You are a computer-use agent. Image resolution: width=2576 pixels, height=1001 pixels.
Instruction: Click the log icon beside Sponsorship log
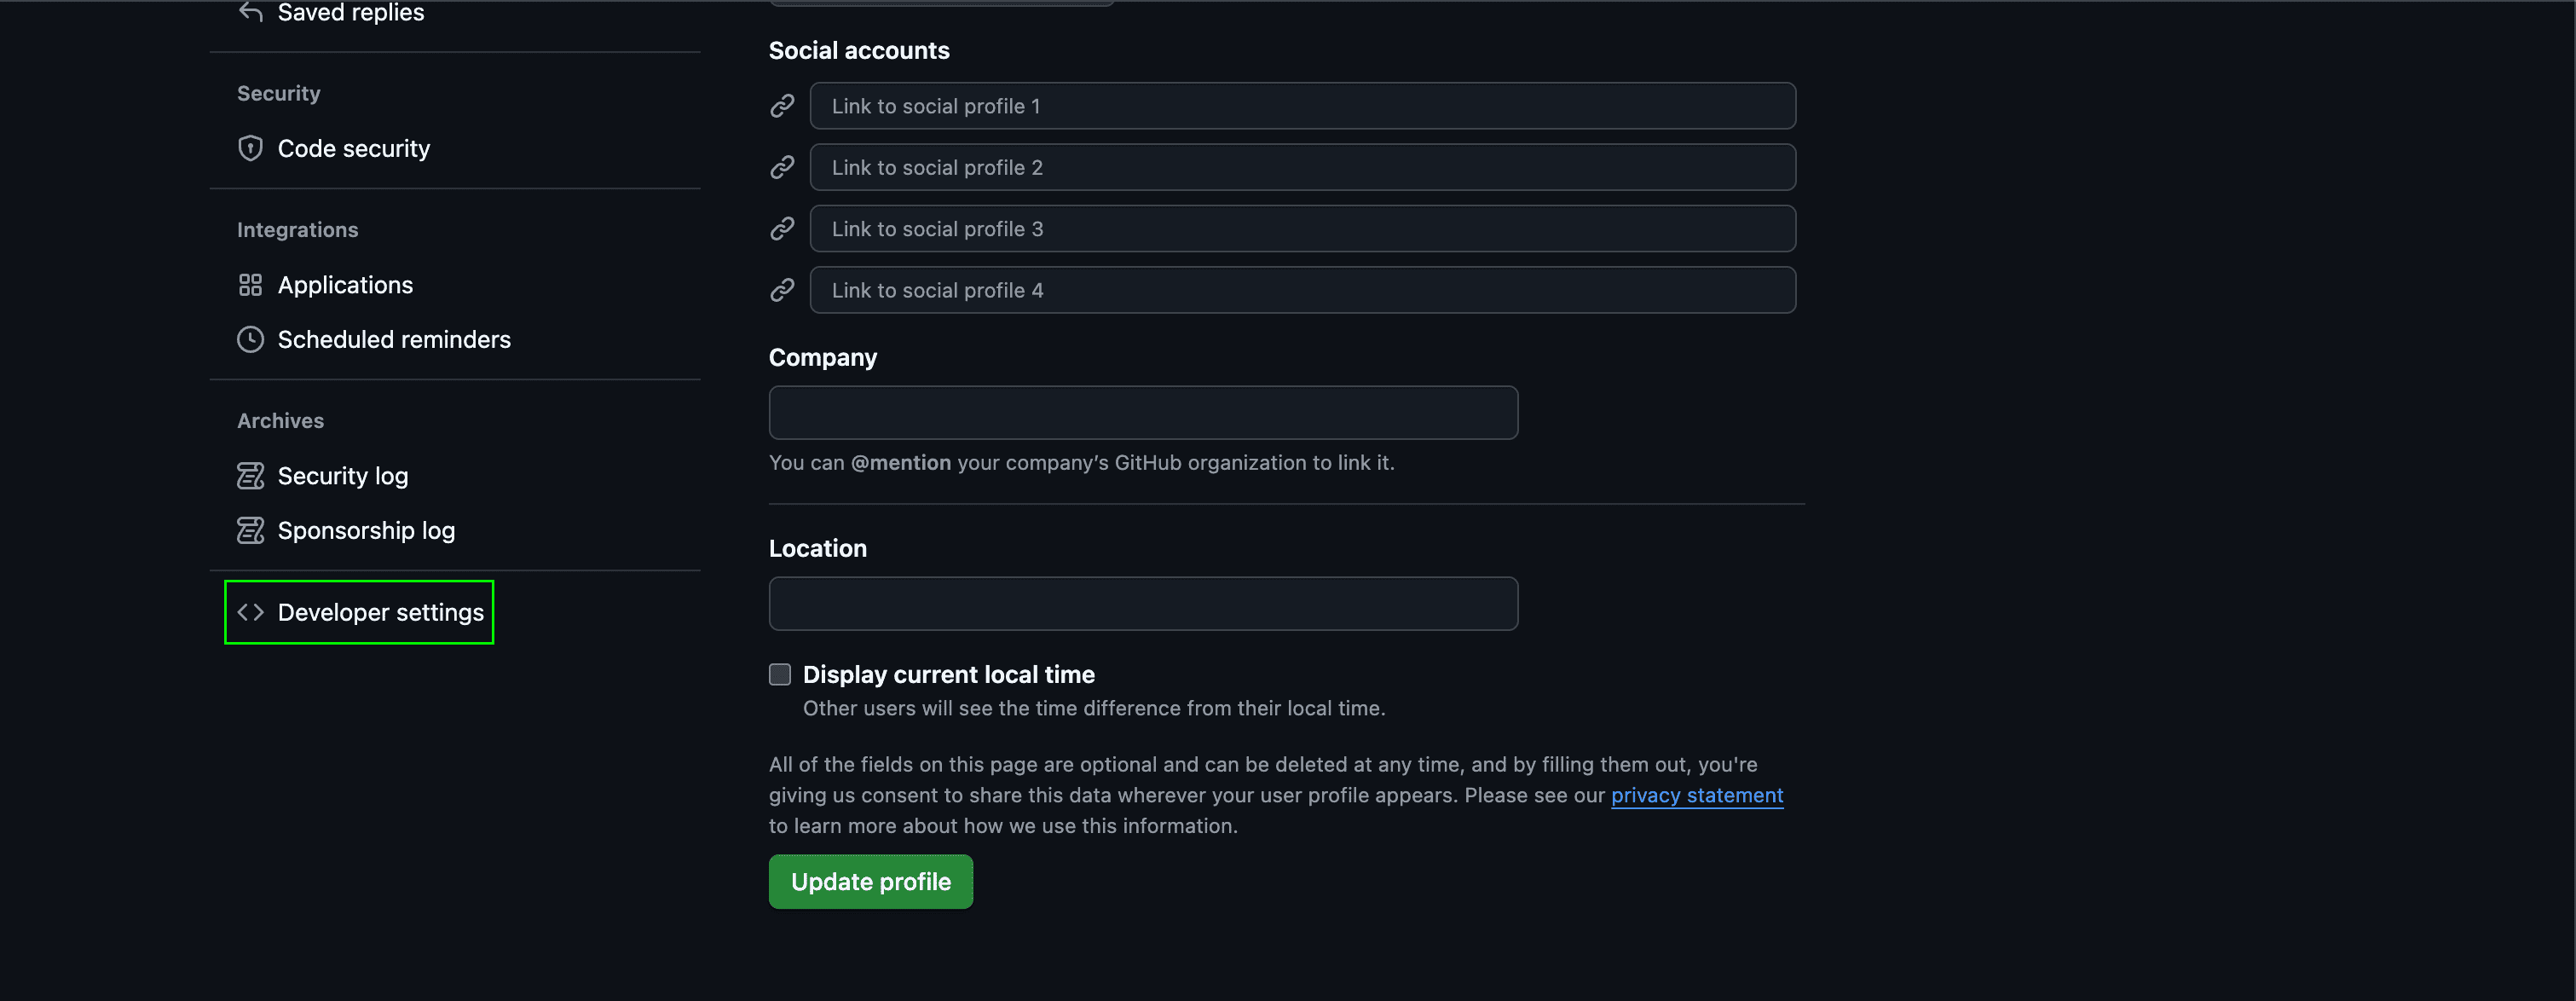click(x=250, y=531)
